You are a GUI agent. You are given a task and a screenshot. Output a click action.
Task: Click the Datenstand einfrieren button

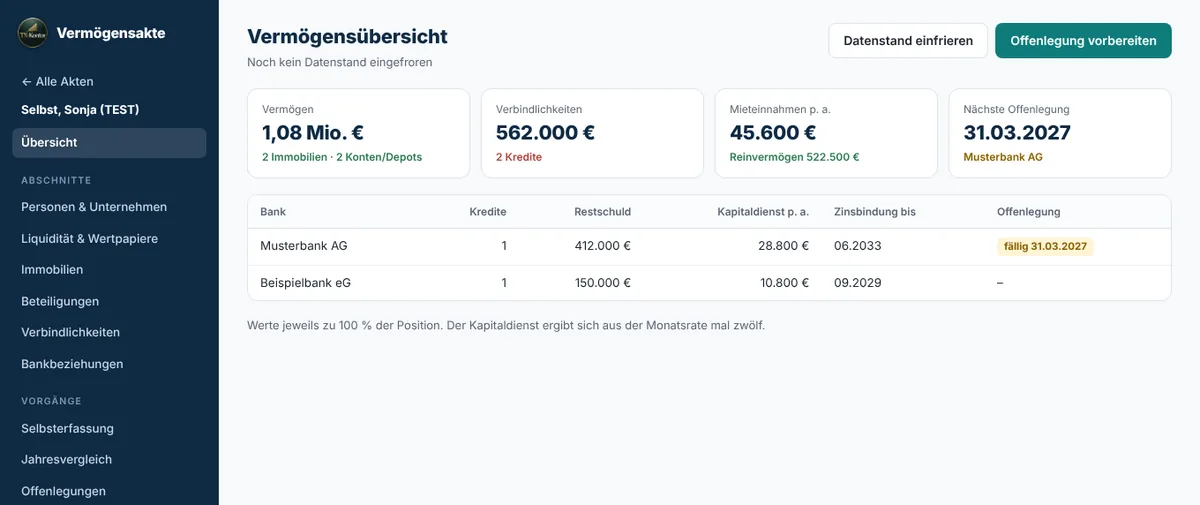908,41
